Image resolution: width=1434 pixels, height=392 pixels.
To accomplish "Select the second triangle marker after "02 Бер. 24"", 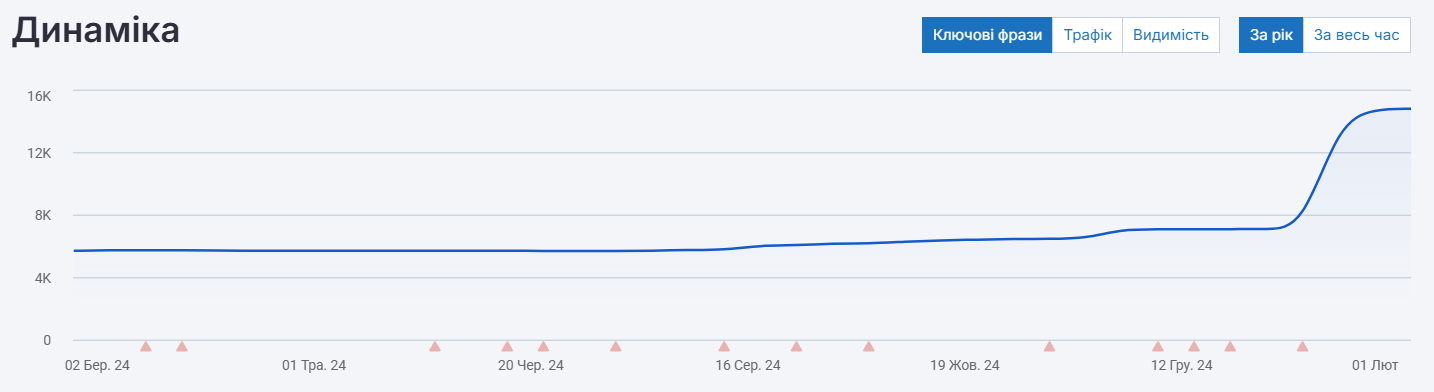I will tap(182, 347).
